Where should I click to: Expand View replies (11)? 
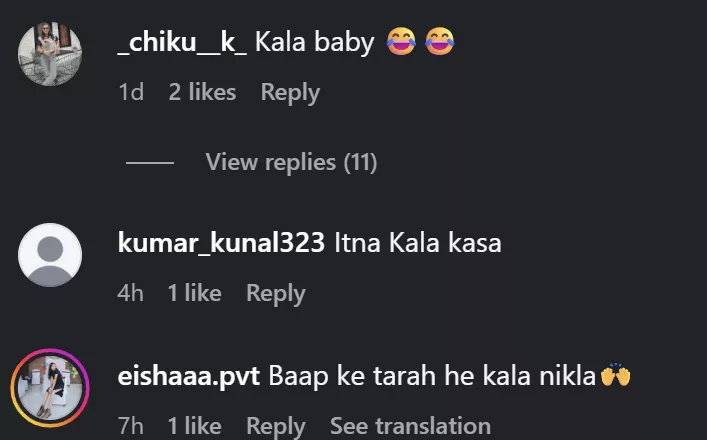pyautogui.click(x=291, y=162)
